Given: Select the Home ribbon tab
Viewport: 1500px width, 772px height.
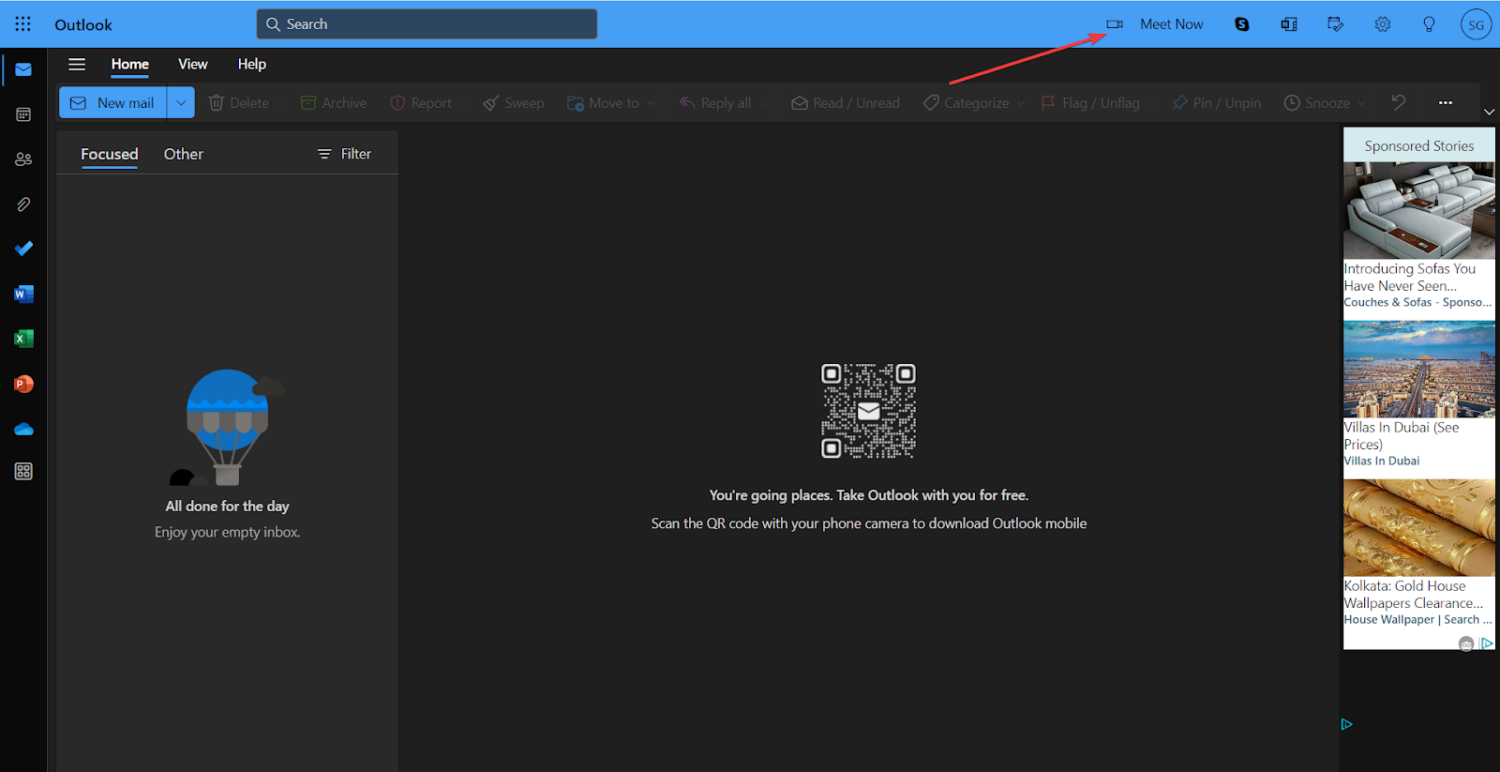Looking at the screenshot, I should pos(130,64).
